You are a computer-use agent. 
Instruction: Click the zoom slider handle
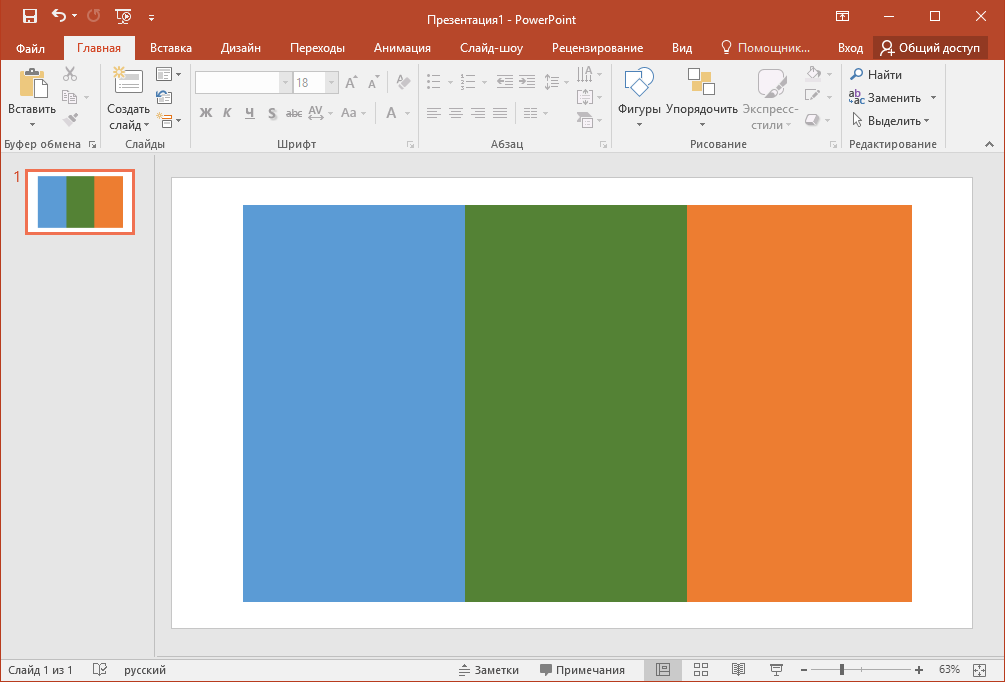[842, 670]
